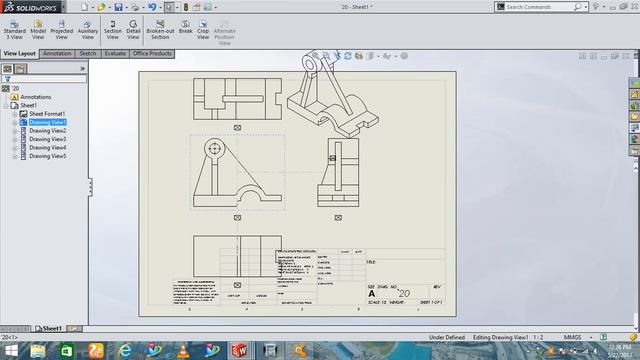Expand the Drawing View5 tree node
640x360 pixels.
pos(15,156)
